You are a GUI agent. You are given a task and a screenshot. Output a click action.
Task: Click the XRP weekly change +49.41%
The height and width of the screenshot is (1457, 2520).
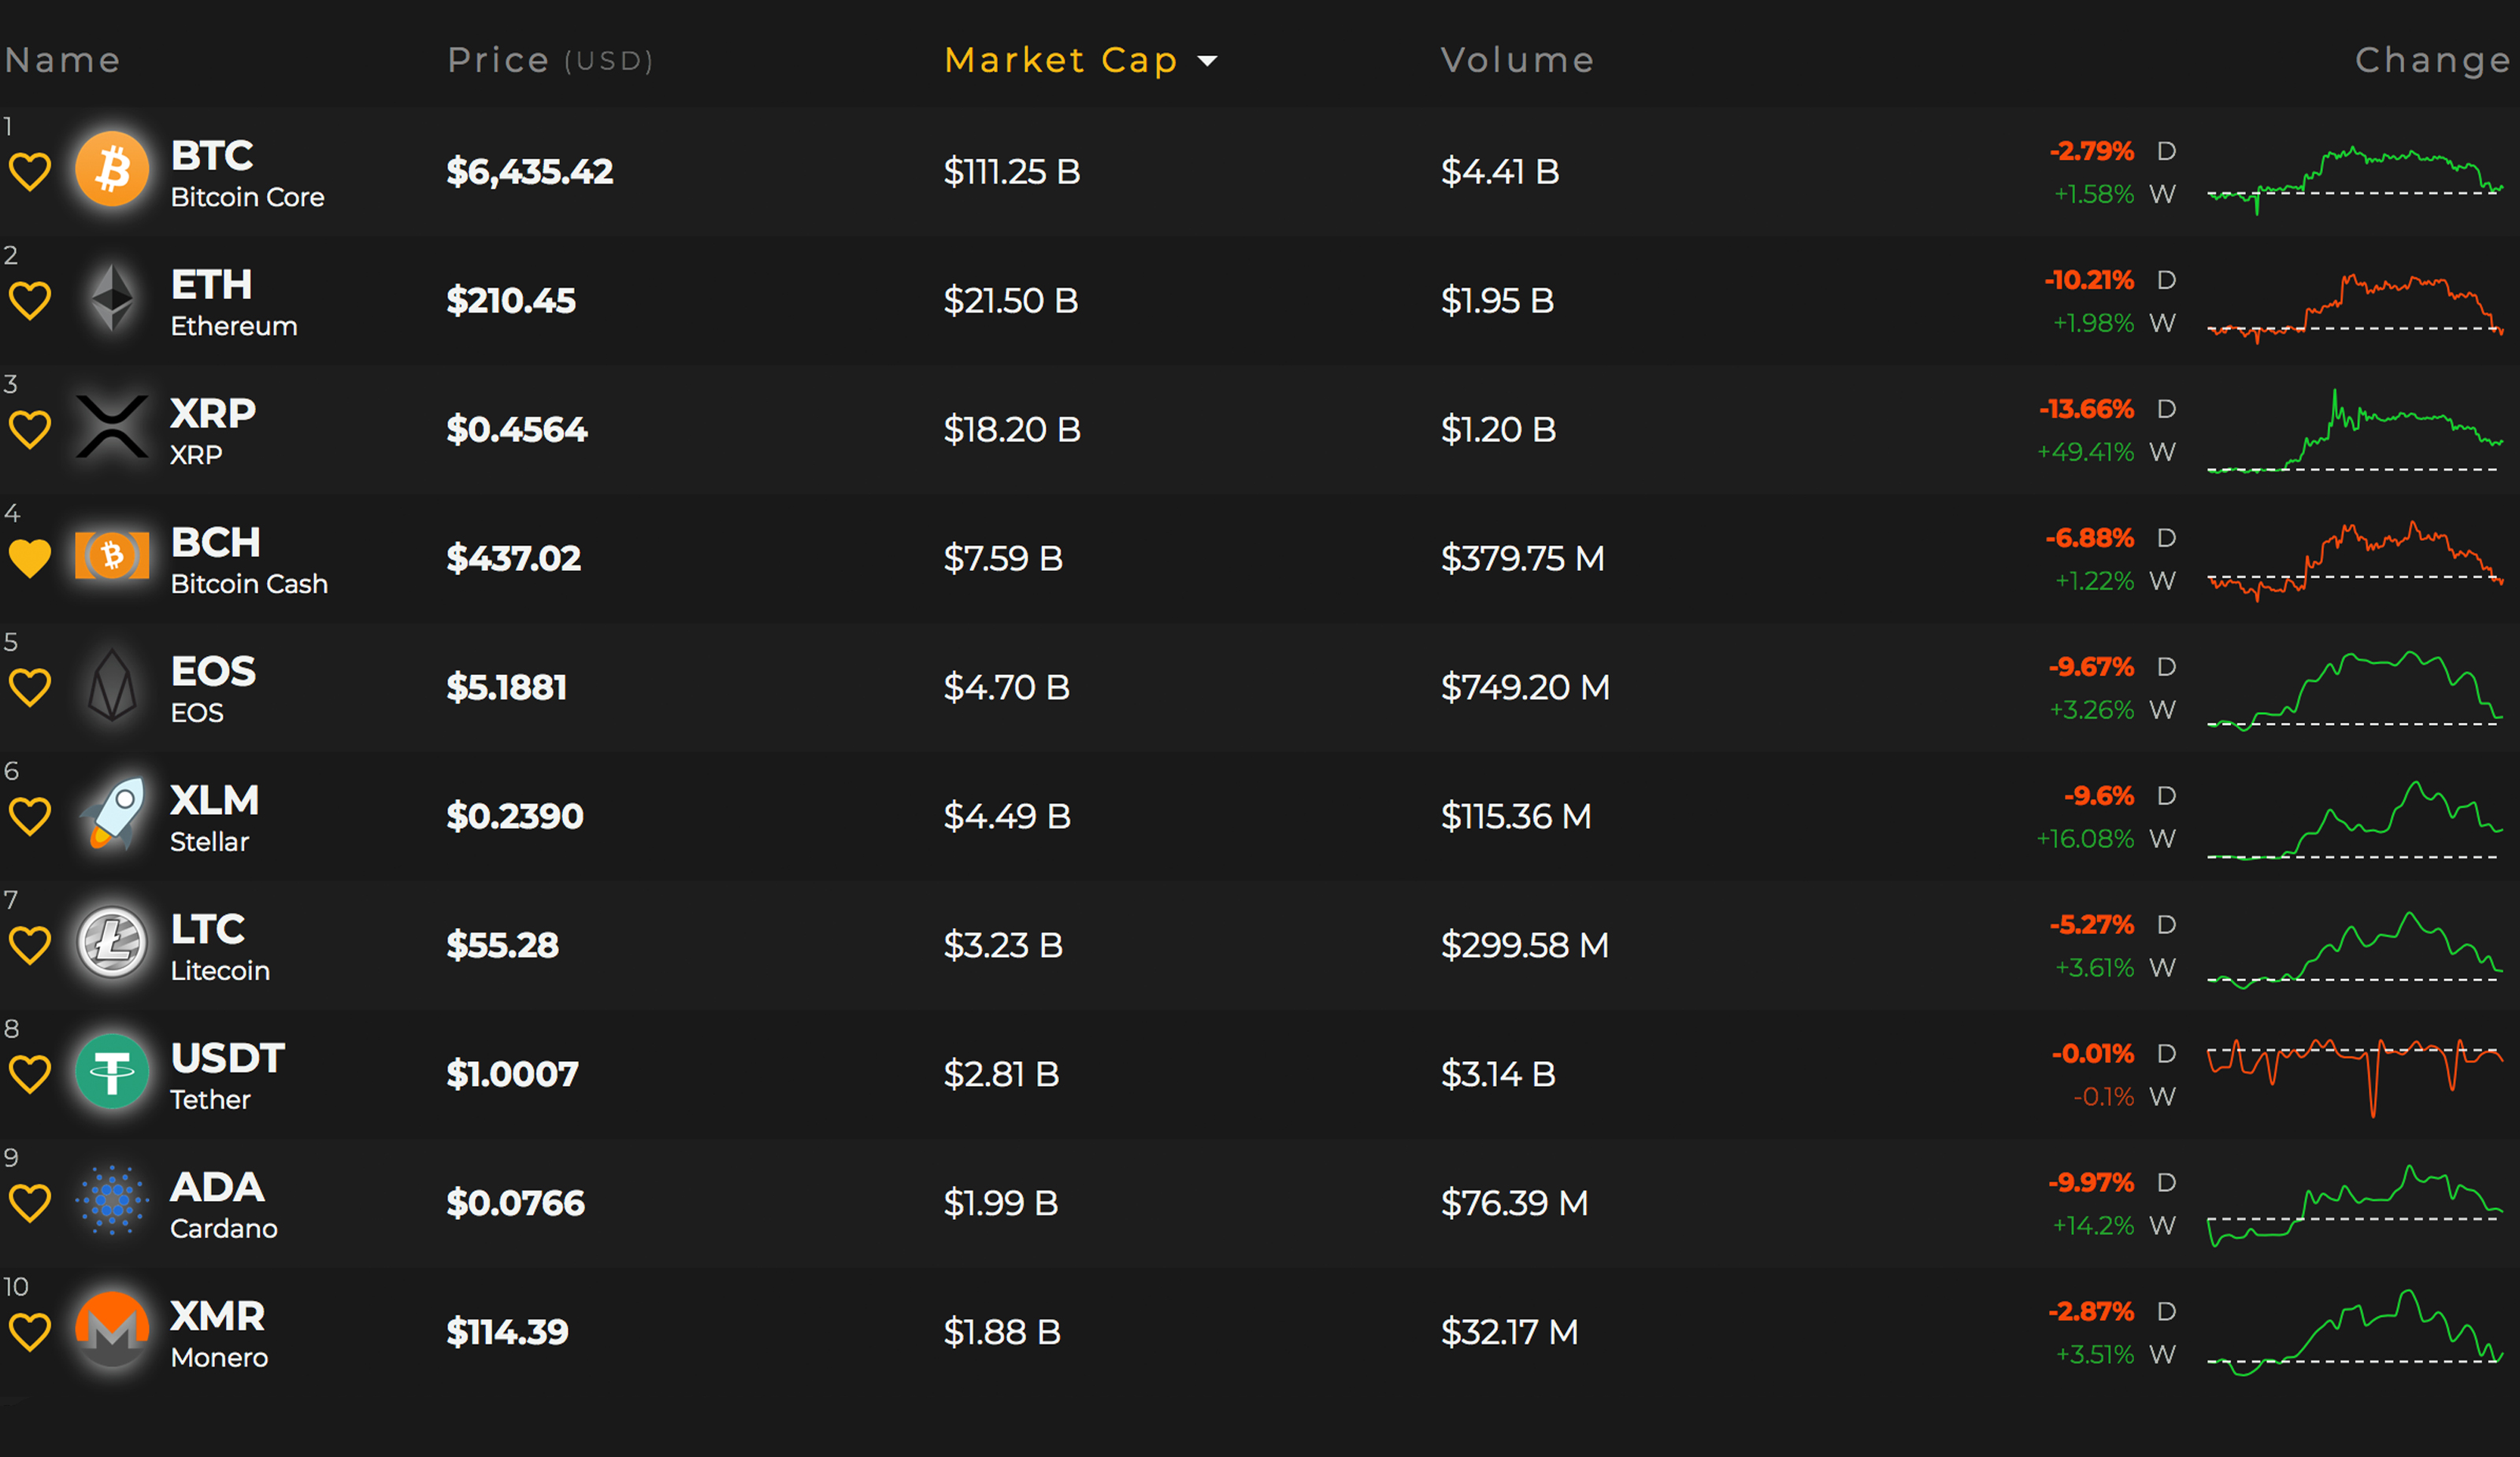2086,452
